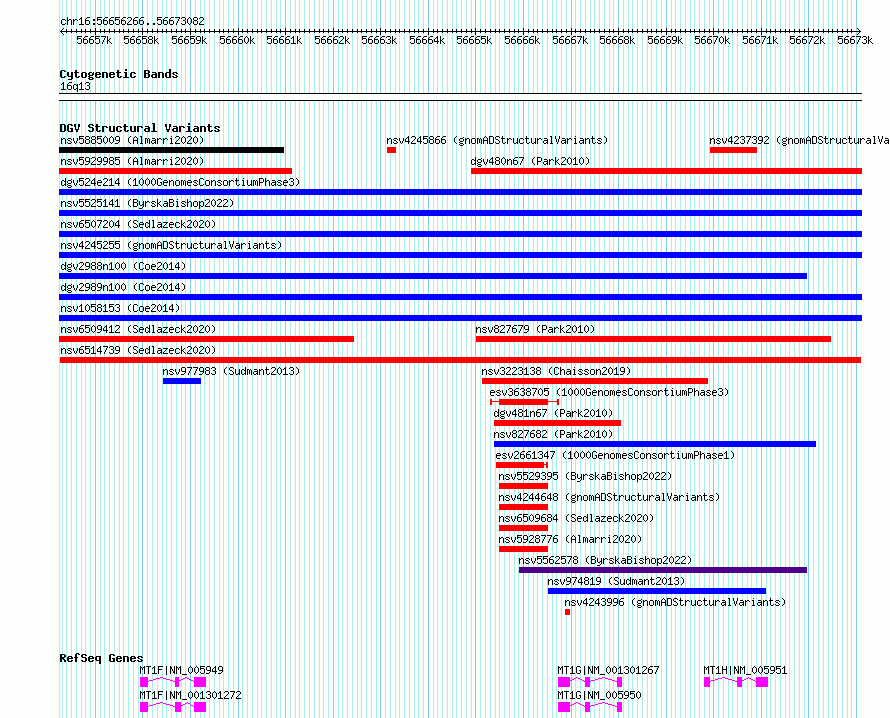Click the nsv4244648 (gnomADStructuralVariants) red bar
This screenshot has width=890, height=718.
click(x=523, y=507)
